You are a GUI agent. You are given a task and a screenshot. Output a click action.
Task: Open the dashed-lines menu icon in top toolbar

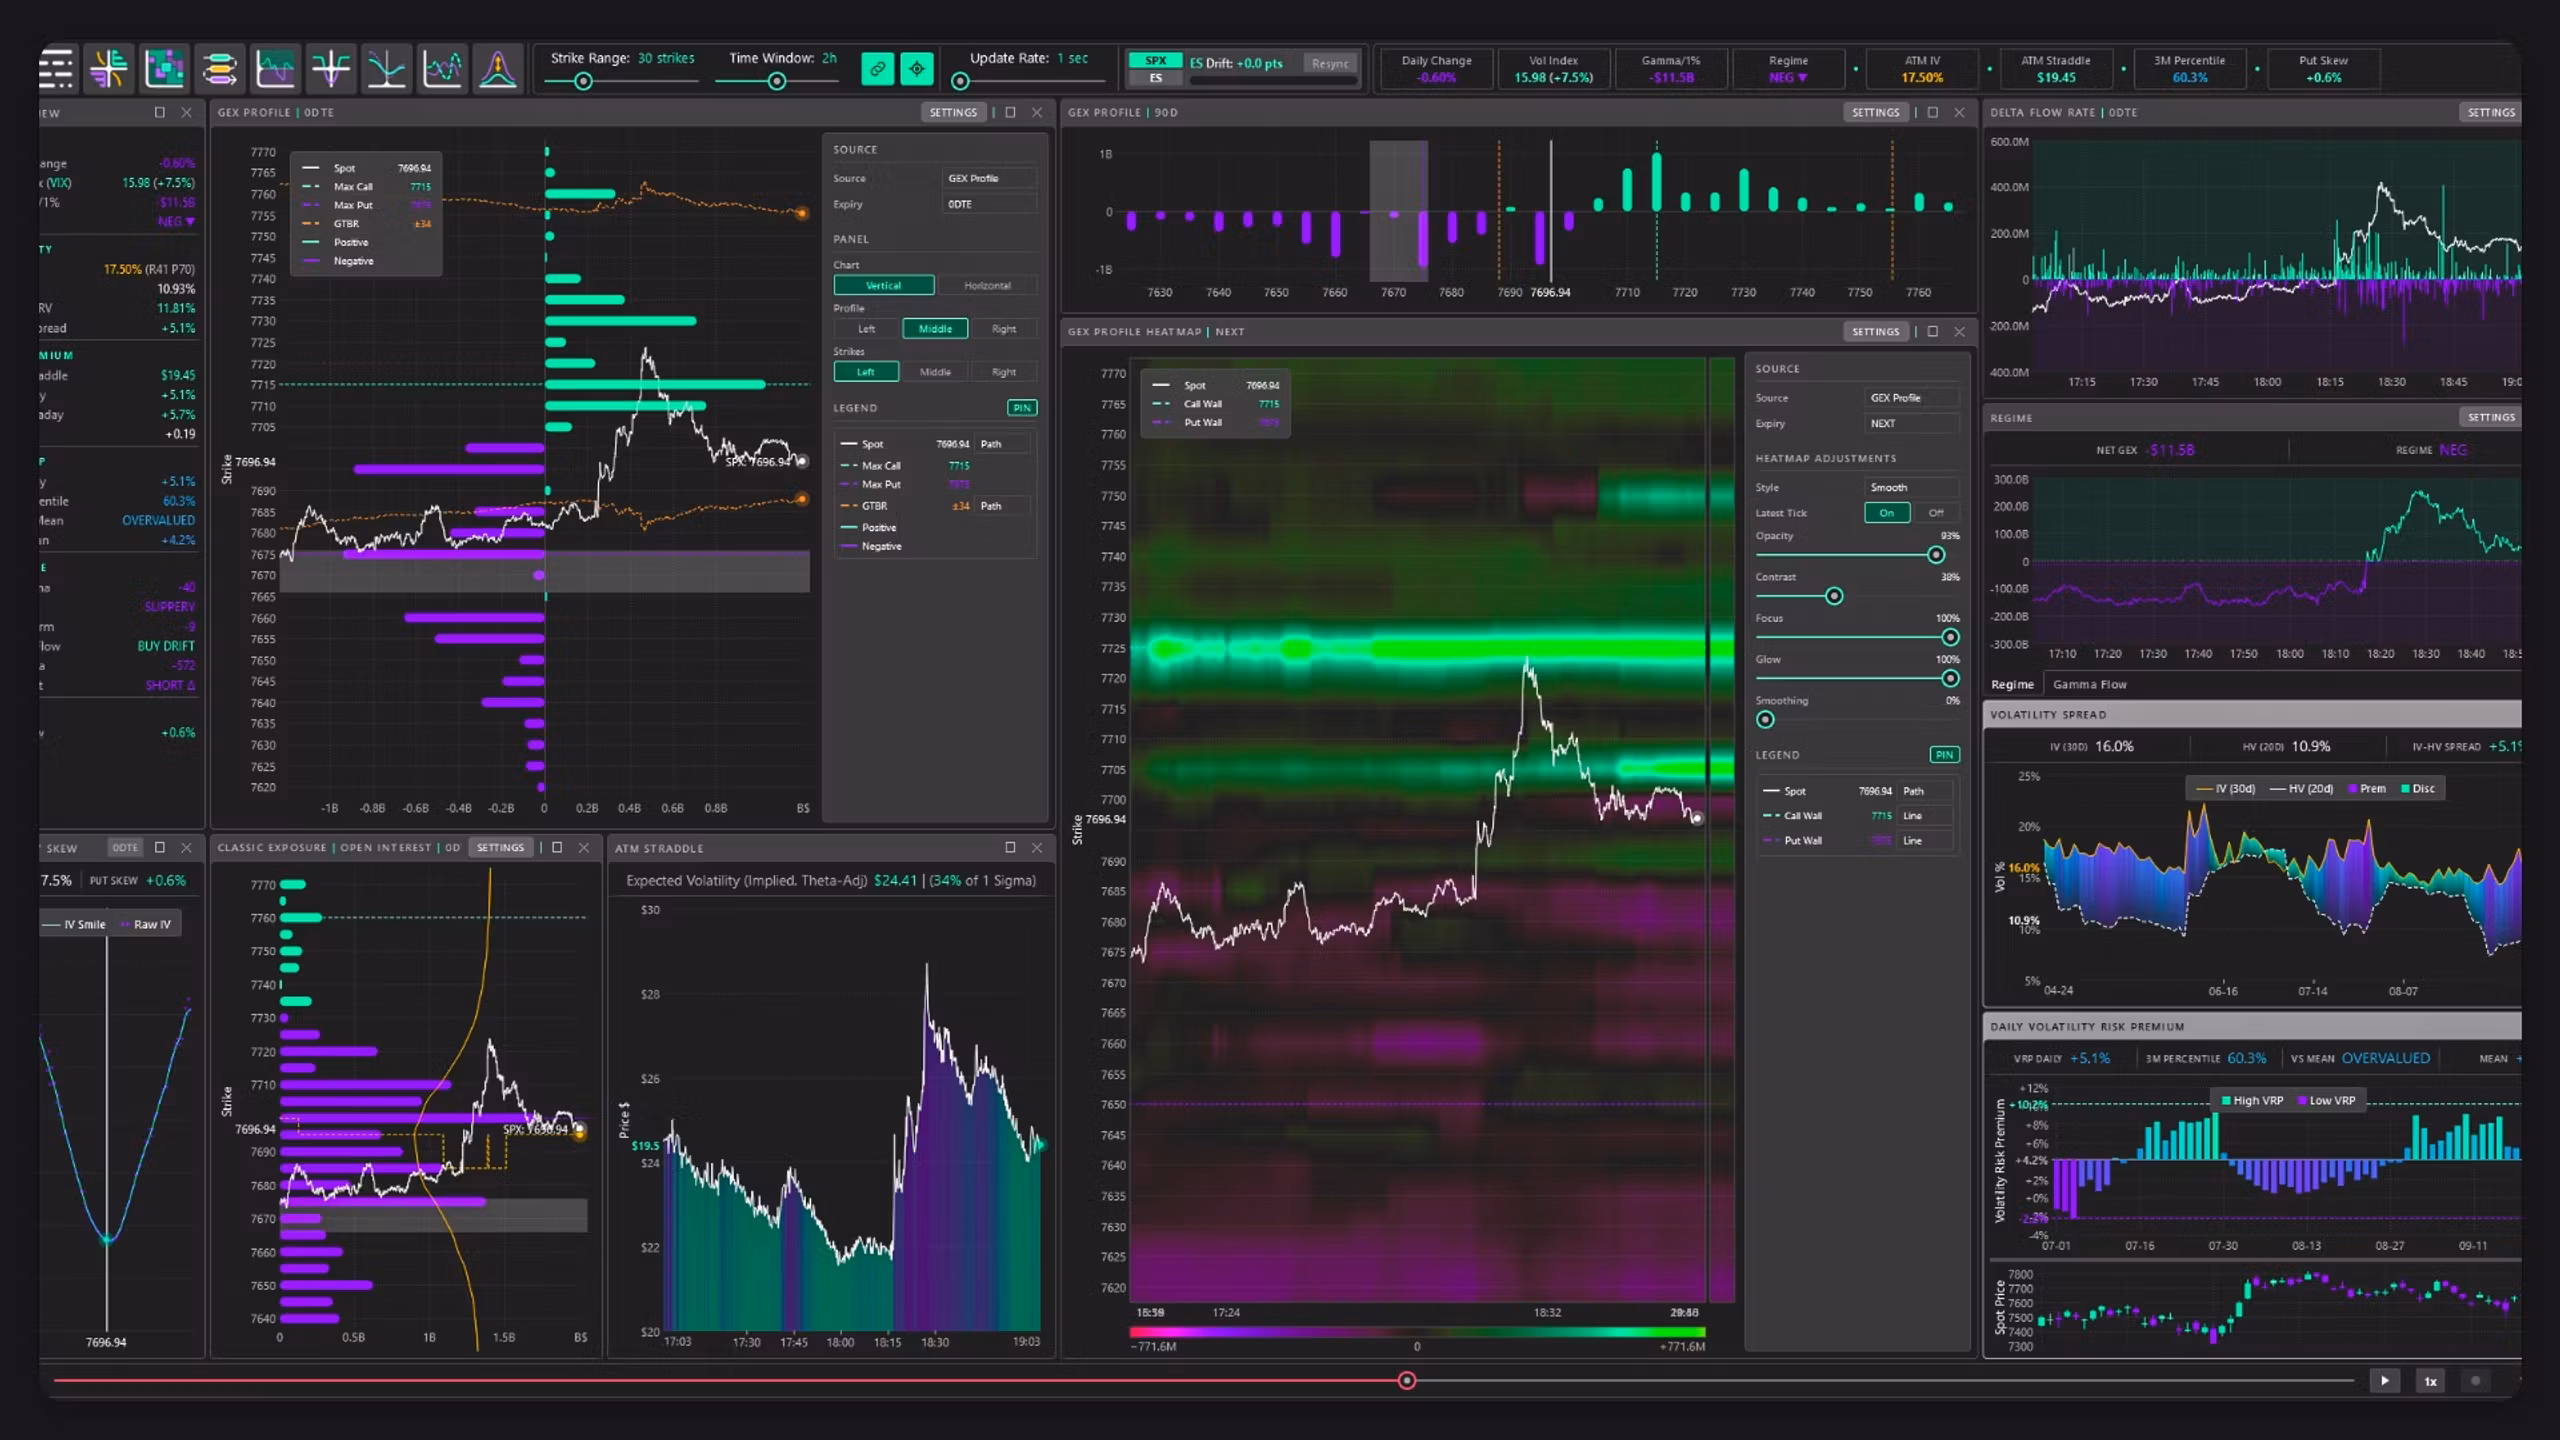[56, 69]
